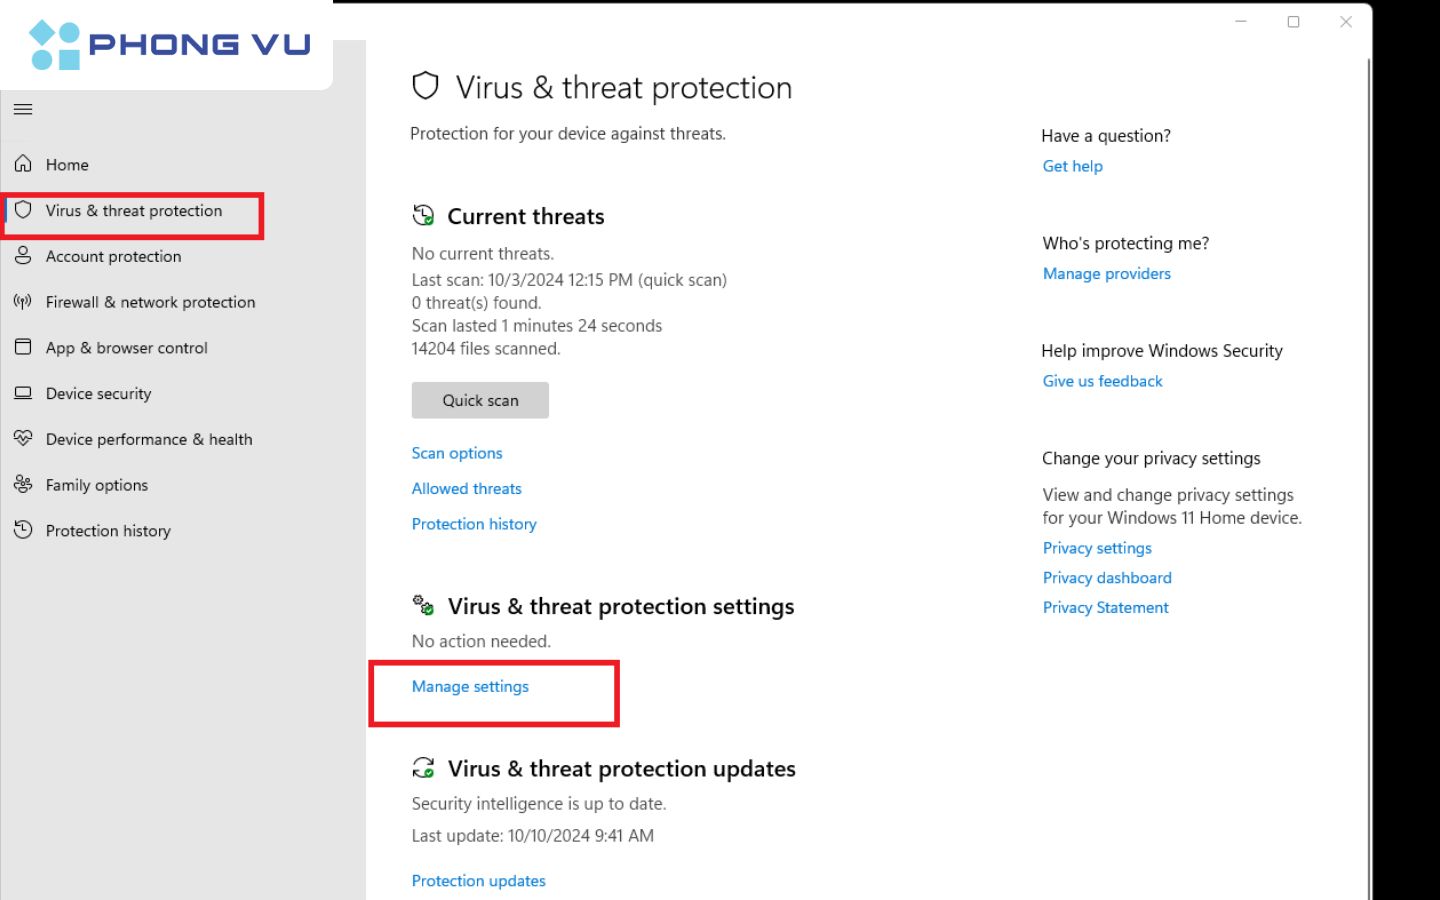Click Get help link
This screenshot has width=1440, height=900.
[x=1072, y=166]
